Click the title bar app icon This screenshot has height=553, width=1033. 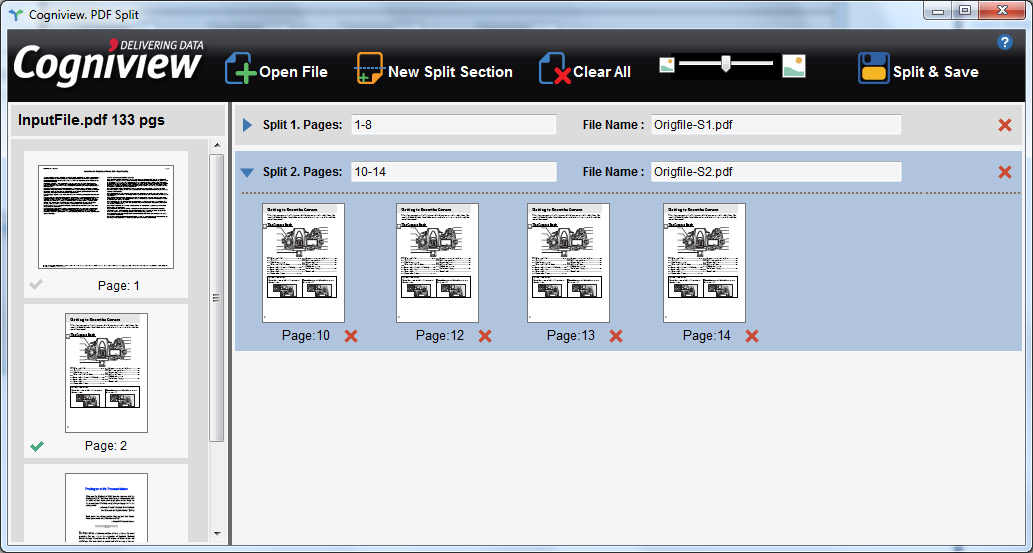[16, 14]
